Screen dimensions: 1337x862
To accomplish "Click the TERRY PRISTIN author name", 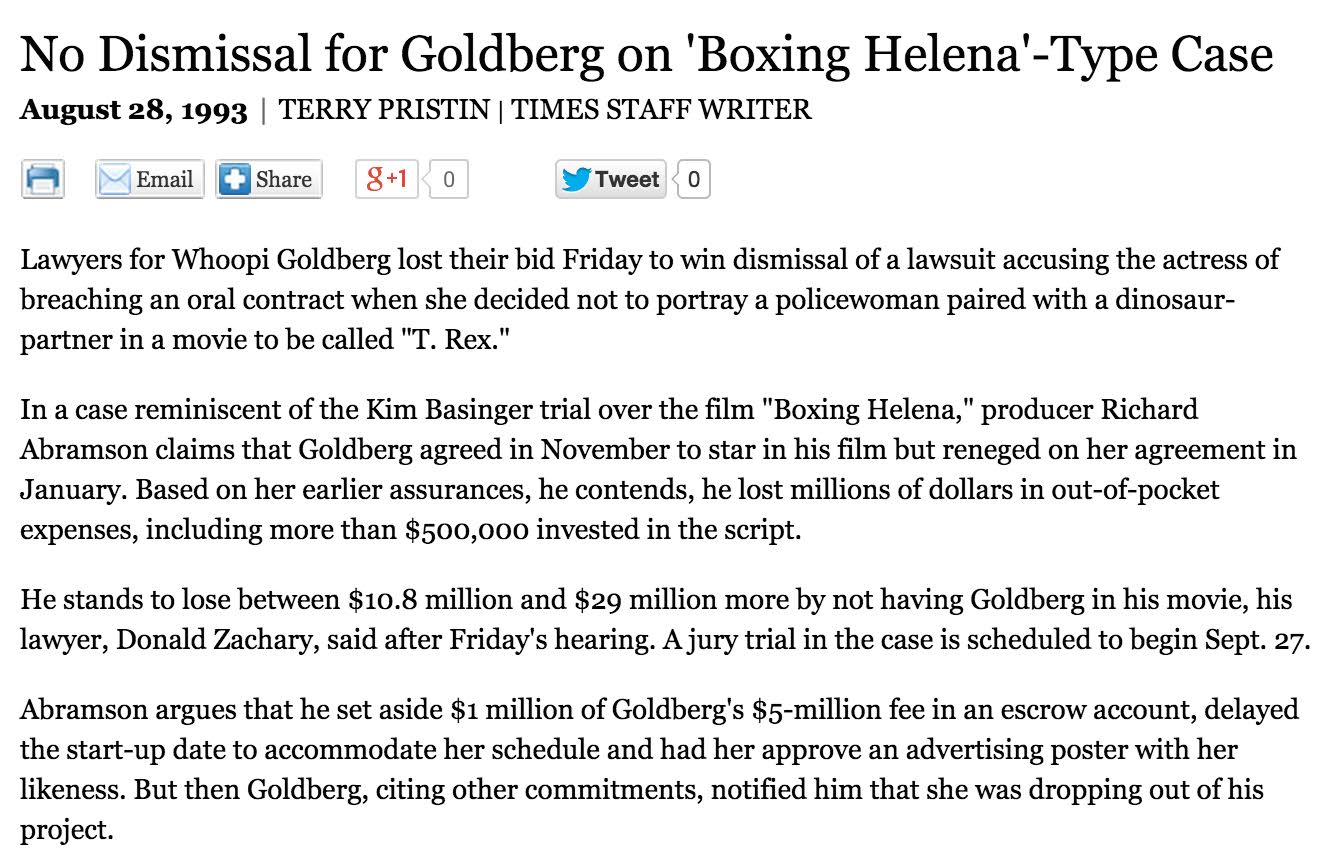I will (385, 109).
